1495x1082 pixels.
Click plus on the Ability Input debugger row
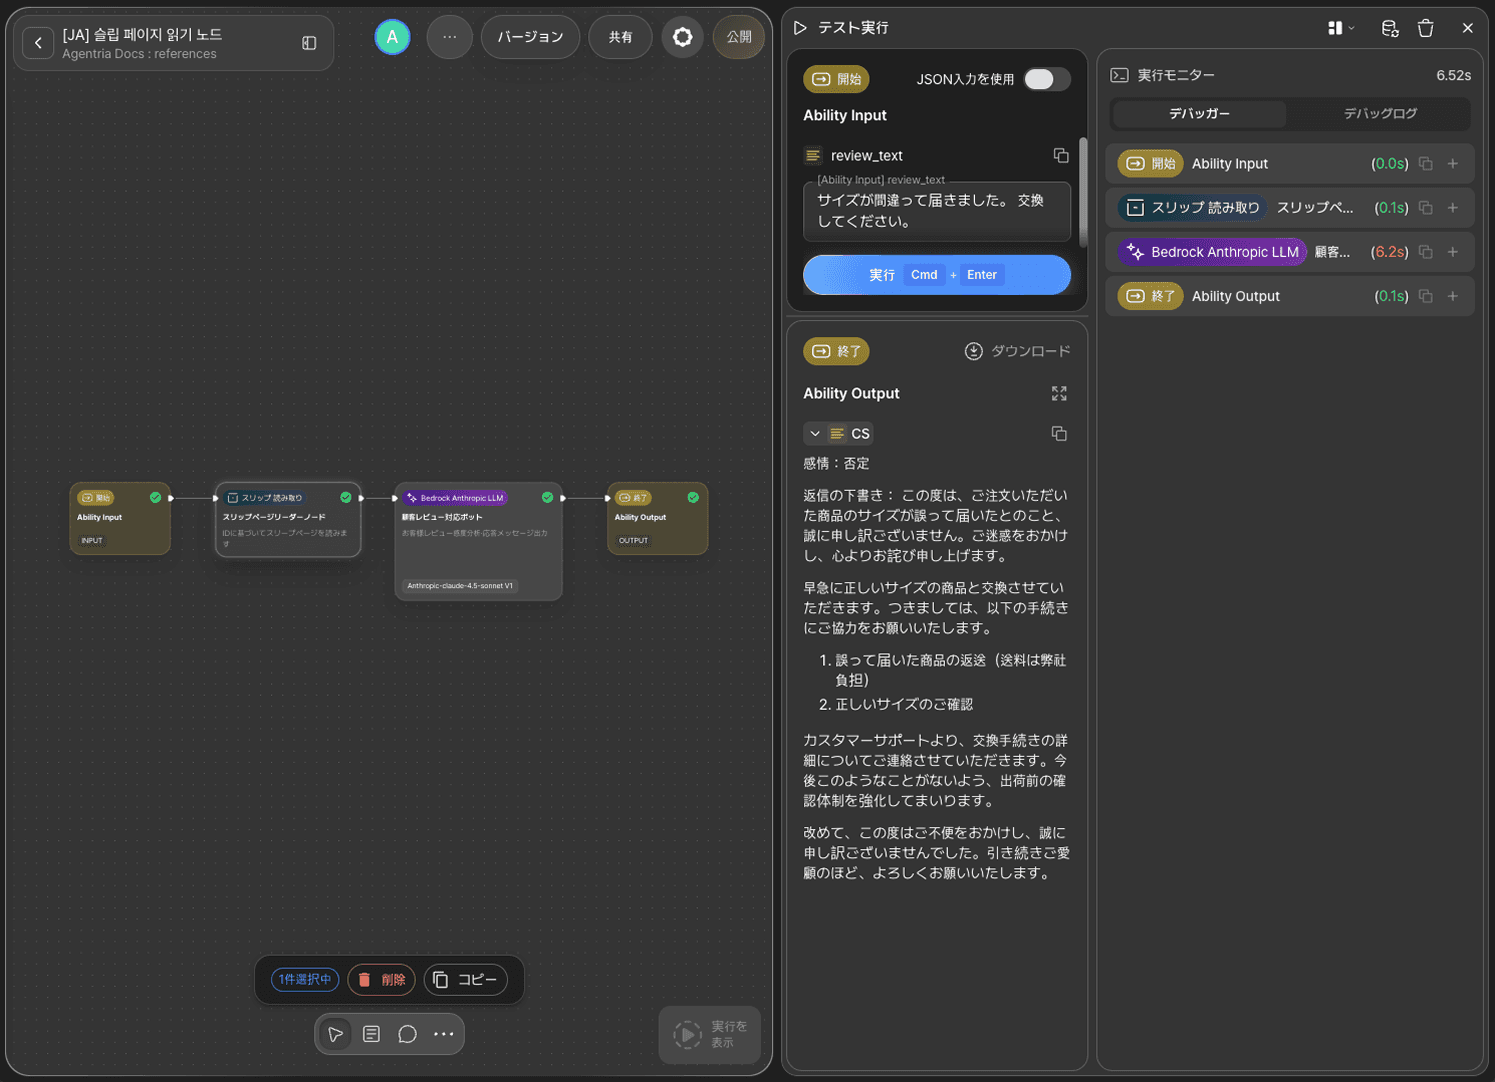[1453, 164]
